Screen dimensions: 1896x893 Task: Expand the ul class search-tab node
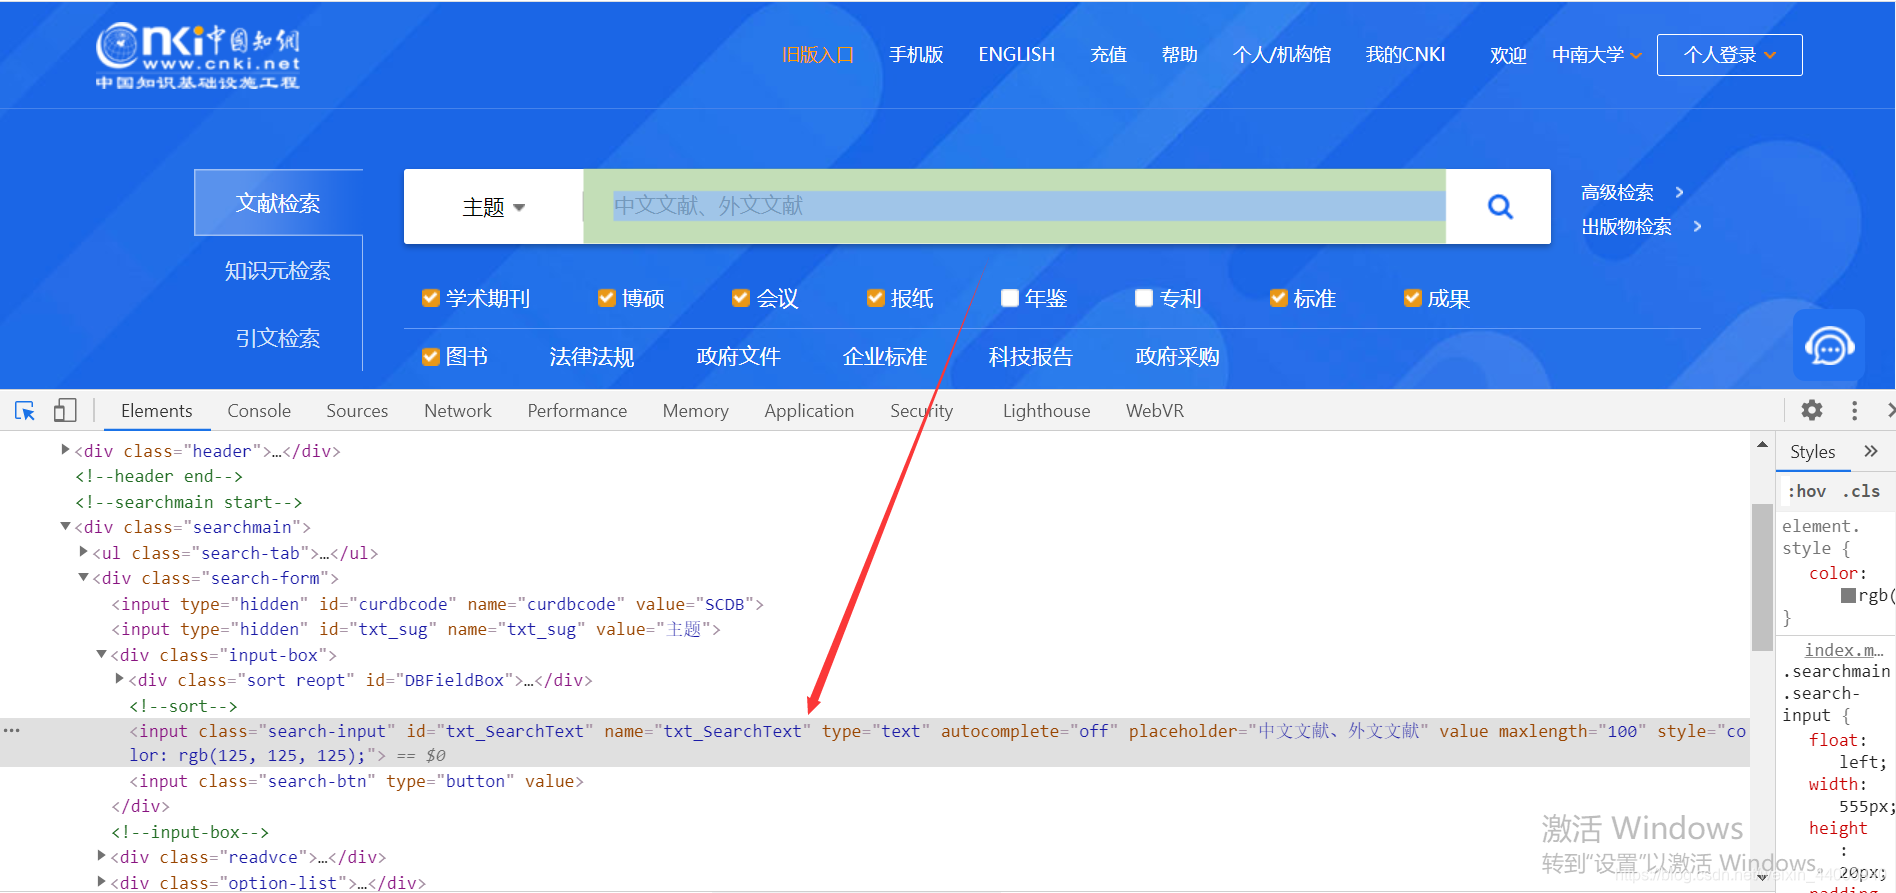[x=83, y=552]
